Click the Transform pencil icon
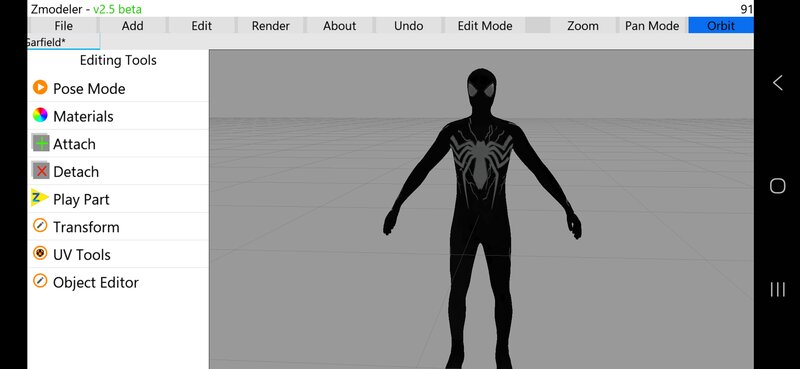This screenshot has width=800, height=369. [40, 226]
